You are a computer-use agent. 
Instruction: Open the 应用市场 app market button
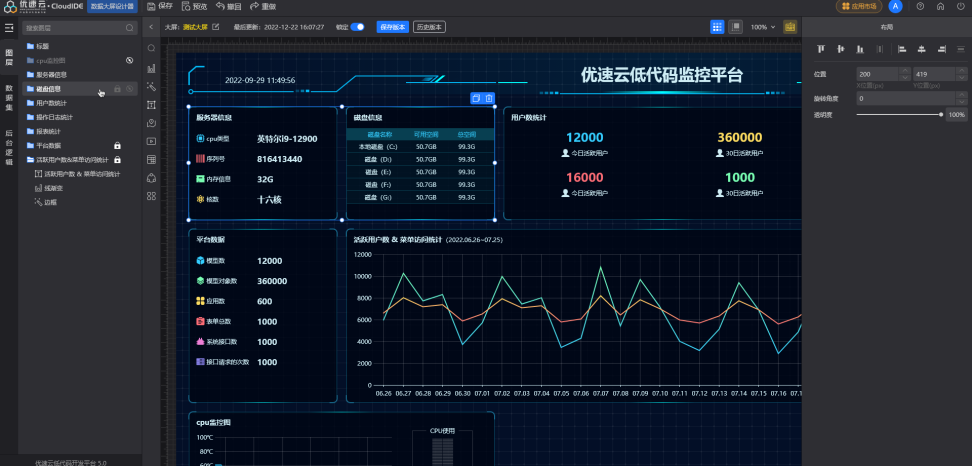(x=859, y=6)
